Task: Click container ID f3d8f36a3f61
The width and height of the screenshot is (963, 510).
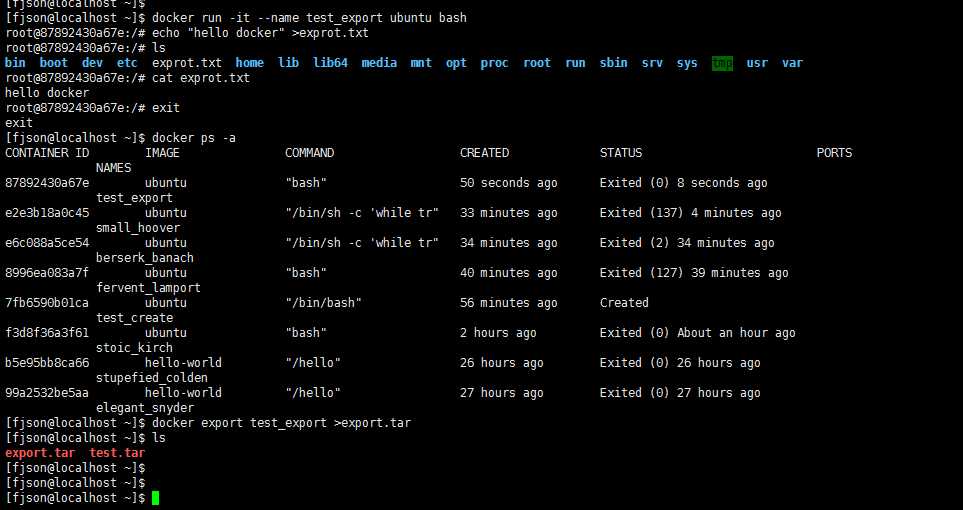Action: tap(47, 333)
